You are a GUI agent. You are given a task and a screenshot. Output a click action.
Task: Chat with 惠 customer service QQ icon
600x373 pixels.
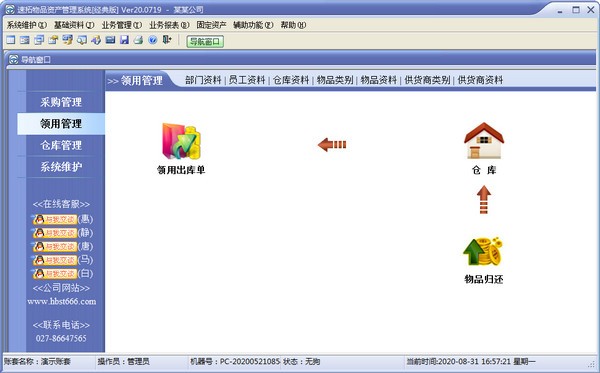(x=55, y=219)
